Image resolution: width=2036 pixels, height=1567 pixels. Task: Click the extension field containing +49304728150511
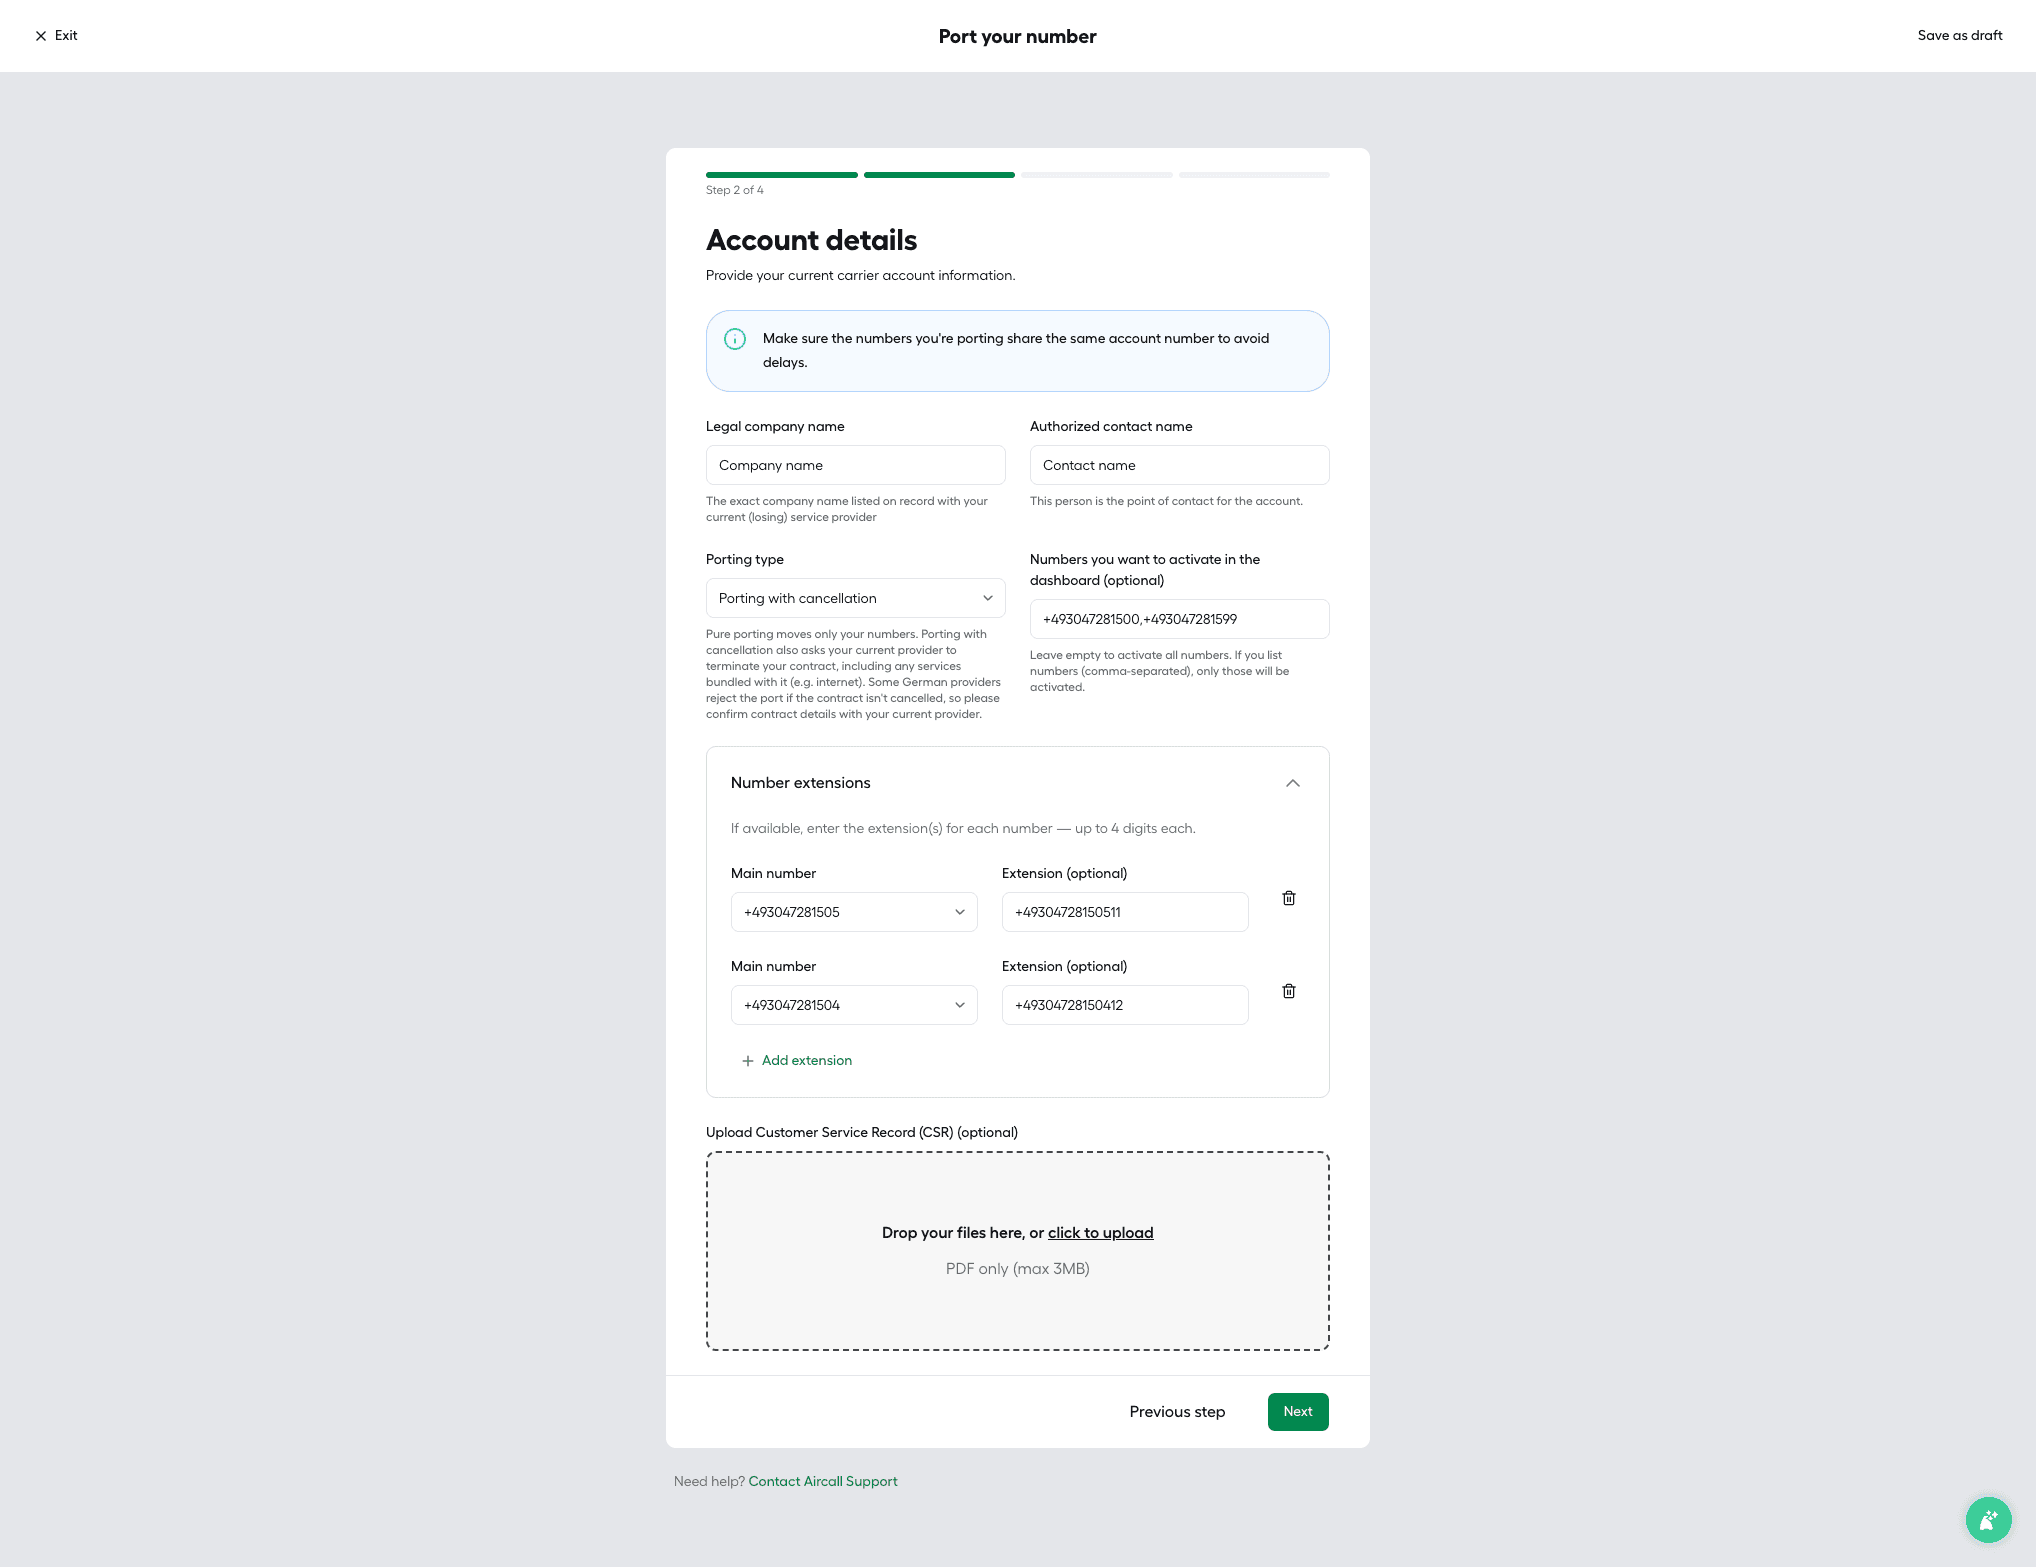(x=1125, y=912)
